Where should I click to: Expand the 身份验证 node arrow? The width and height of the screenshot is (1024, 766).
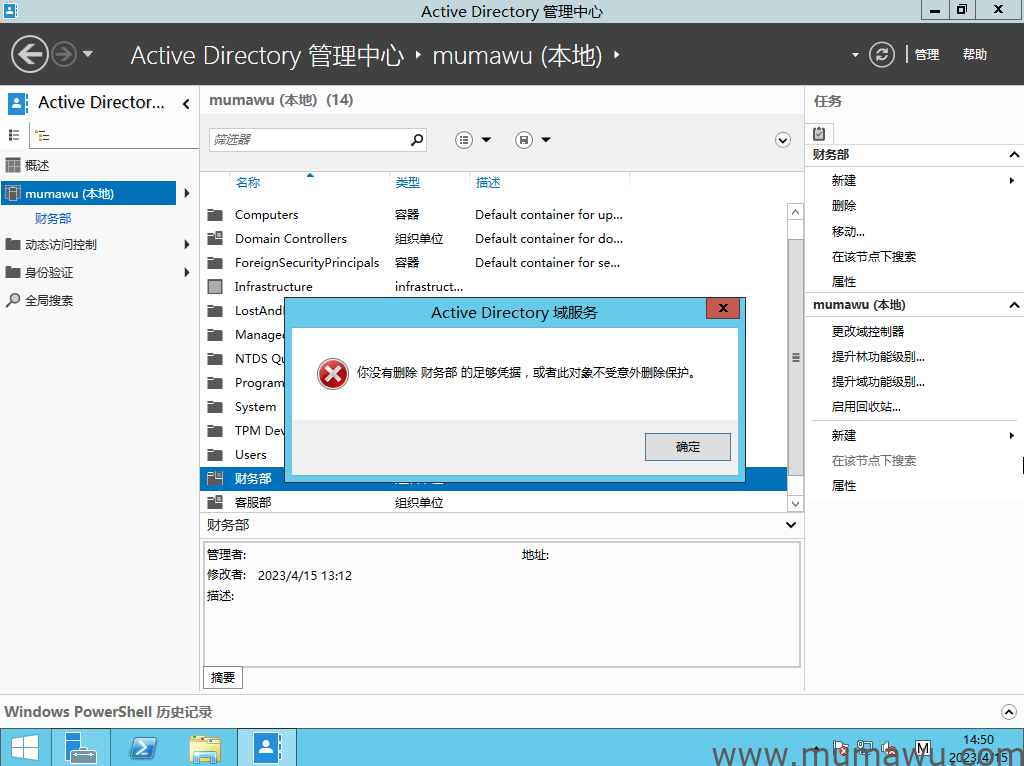[x=187, y=272]
